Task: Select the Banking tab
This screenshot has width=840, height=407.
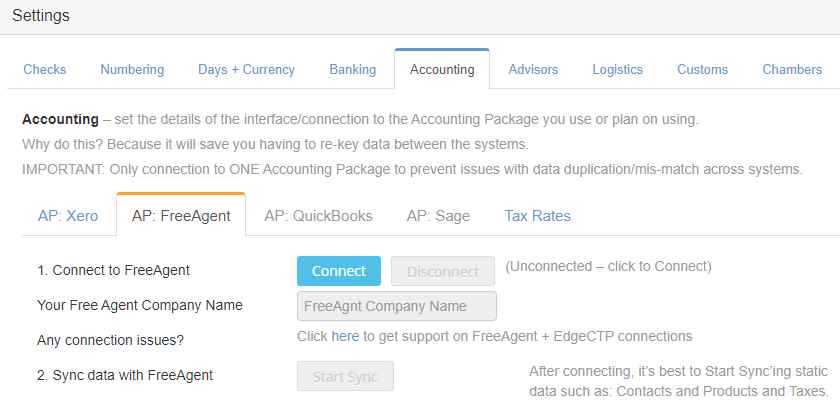Action: click(352, 70)
